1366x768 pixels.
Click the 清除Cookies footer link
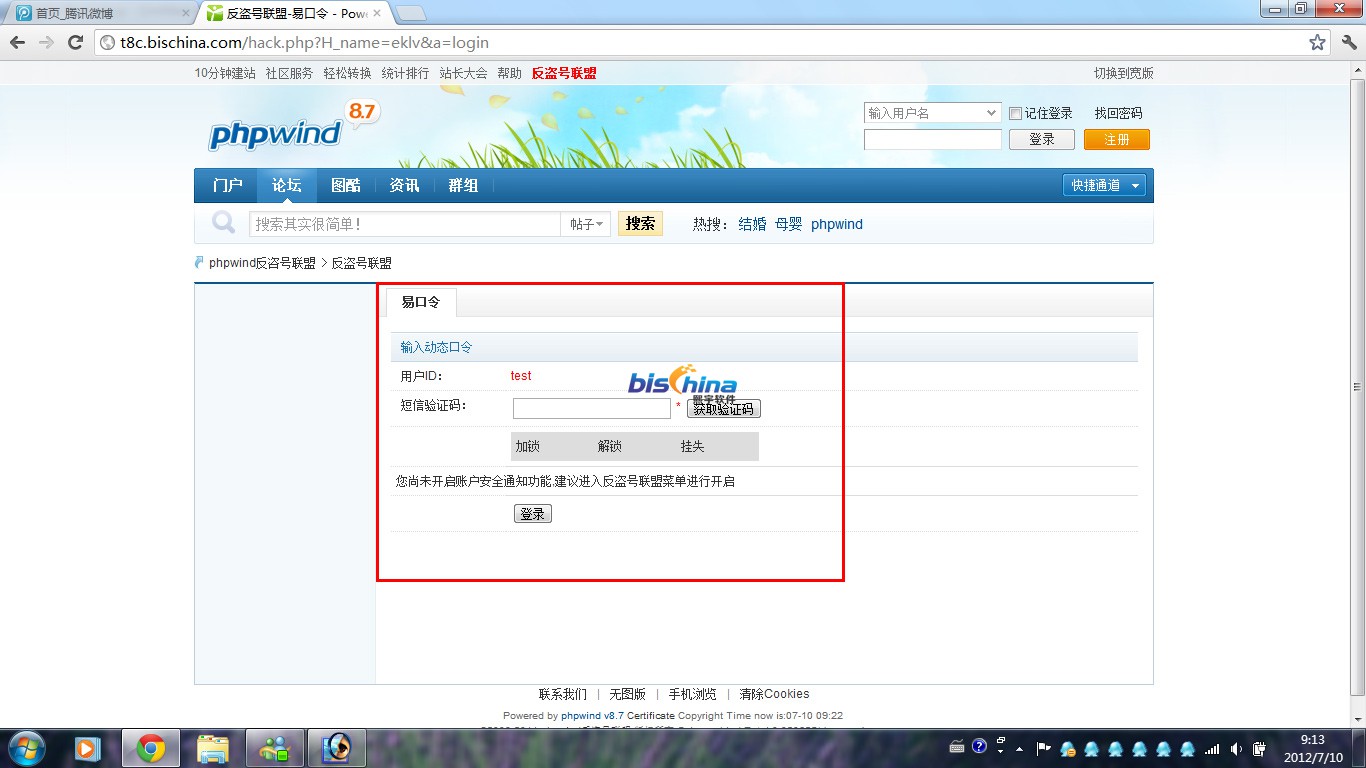pos(774,694)
